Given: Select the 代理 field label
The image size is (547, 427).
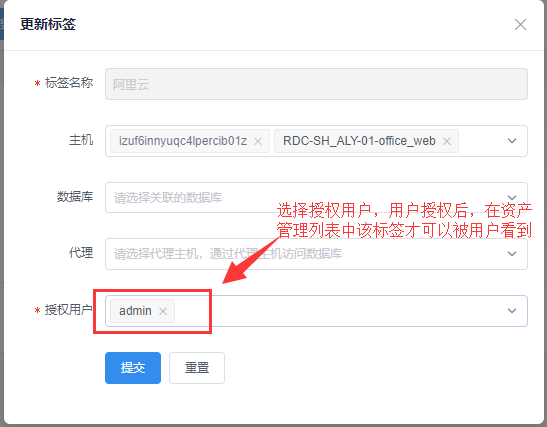Looking at the screenshot, I should [81, 253].
